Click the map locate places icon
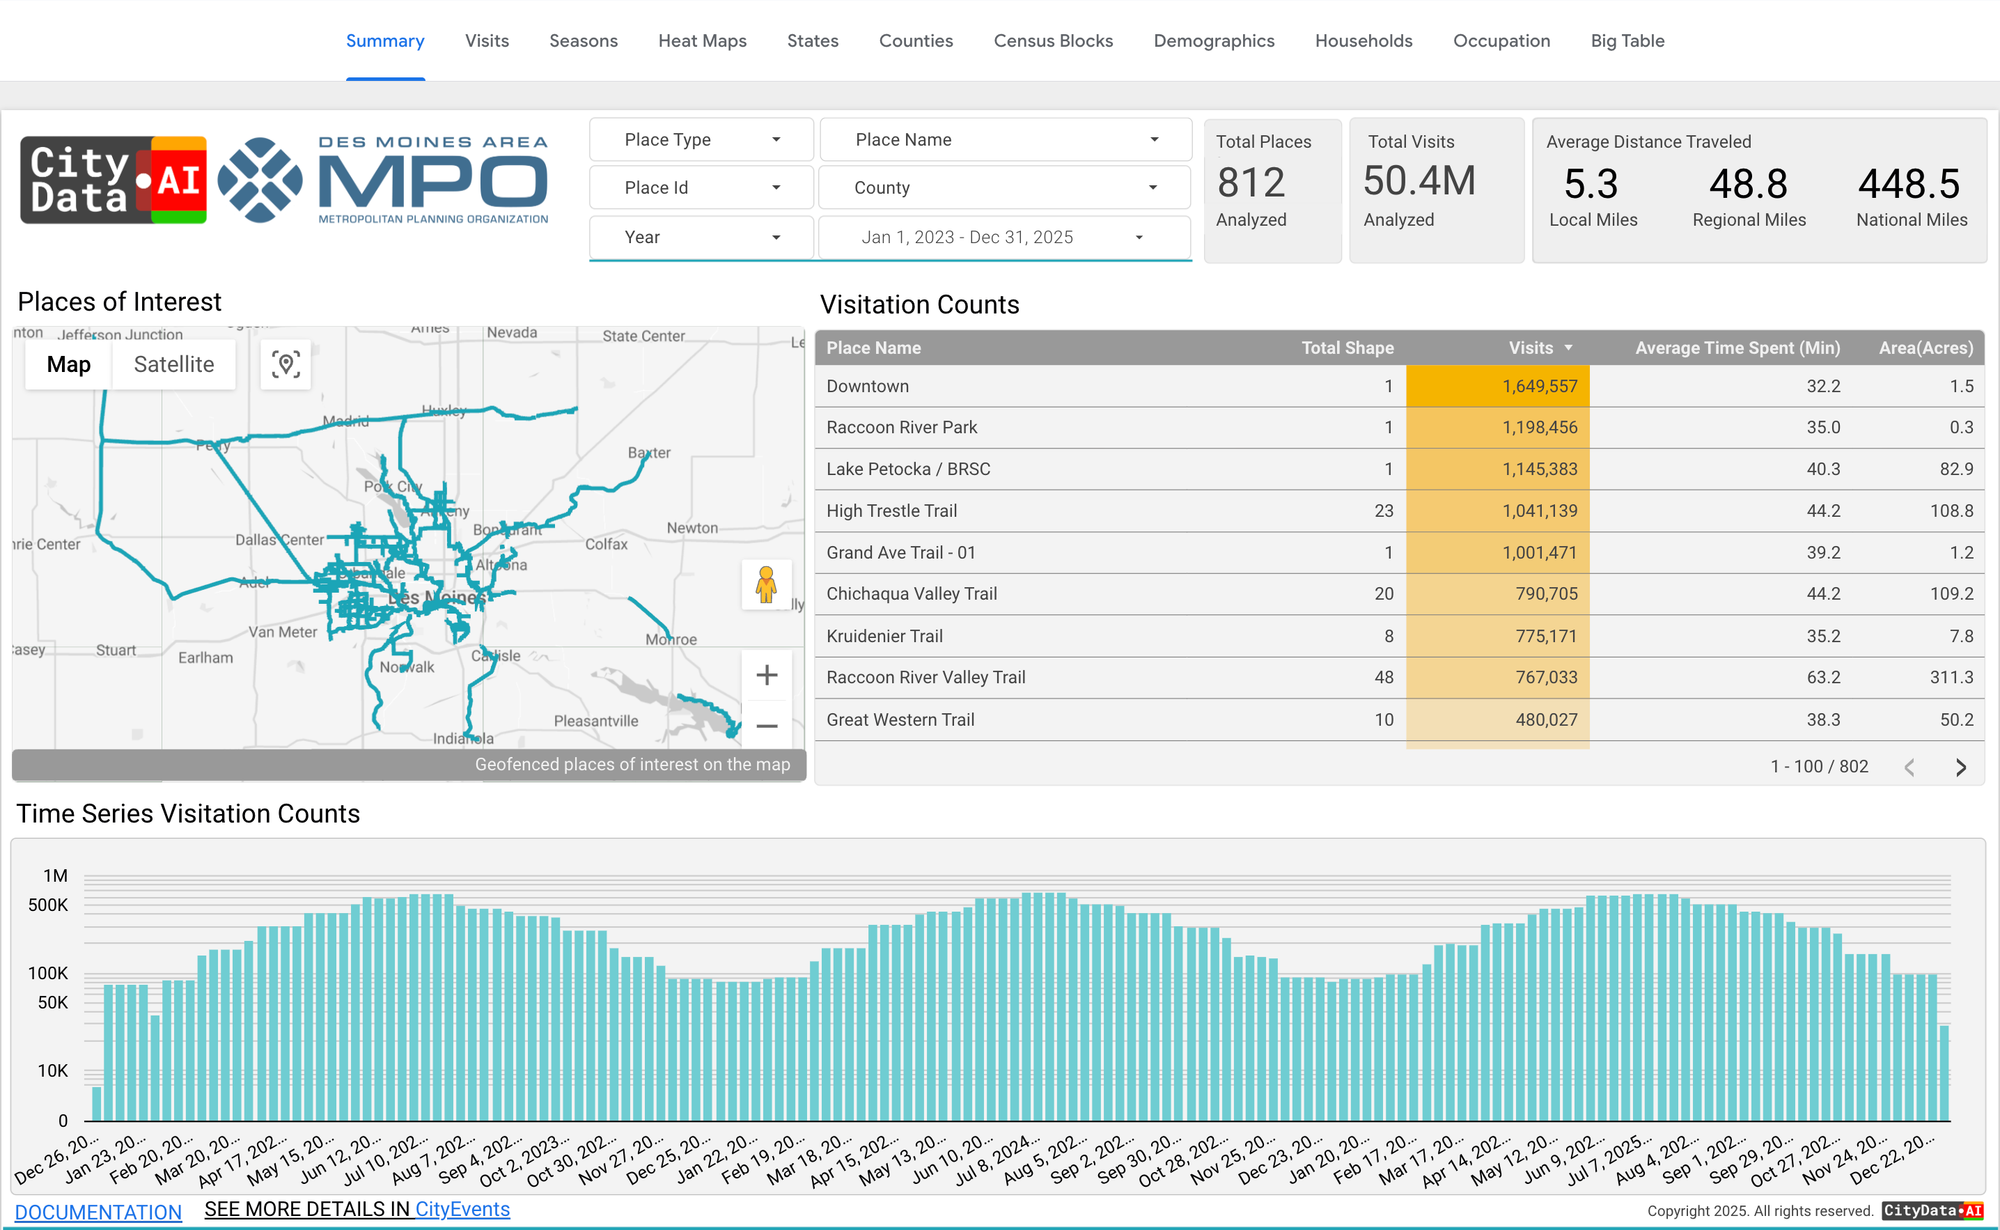Screen dimensions: 2000x1230 (286, 365)
